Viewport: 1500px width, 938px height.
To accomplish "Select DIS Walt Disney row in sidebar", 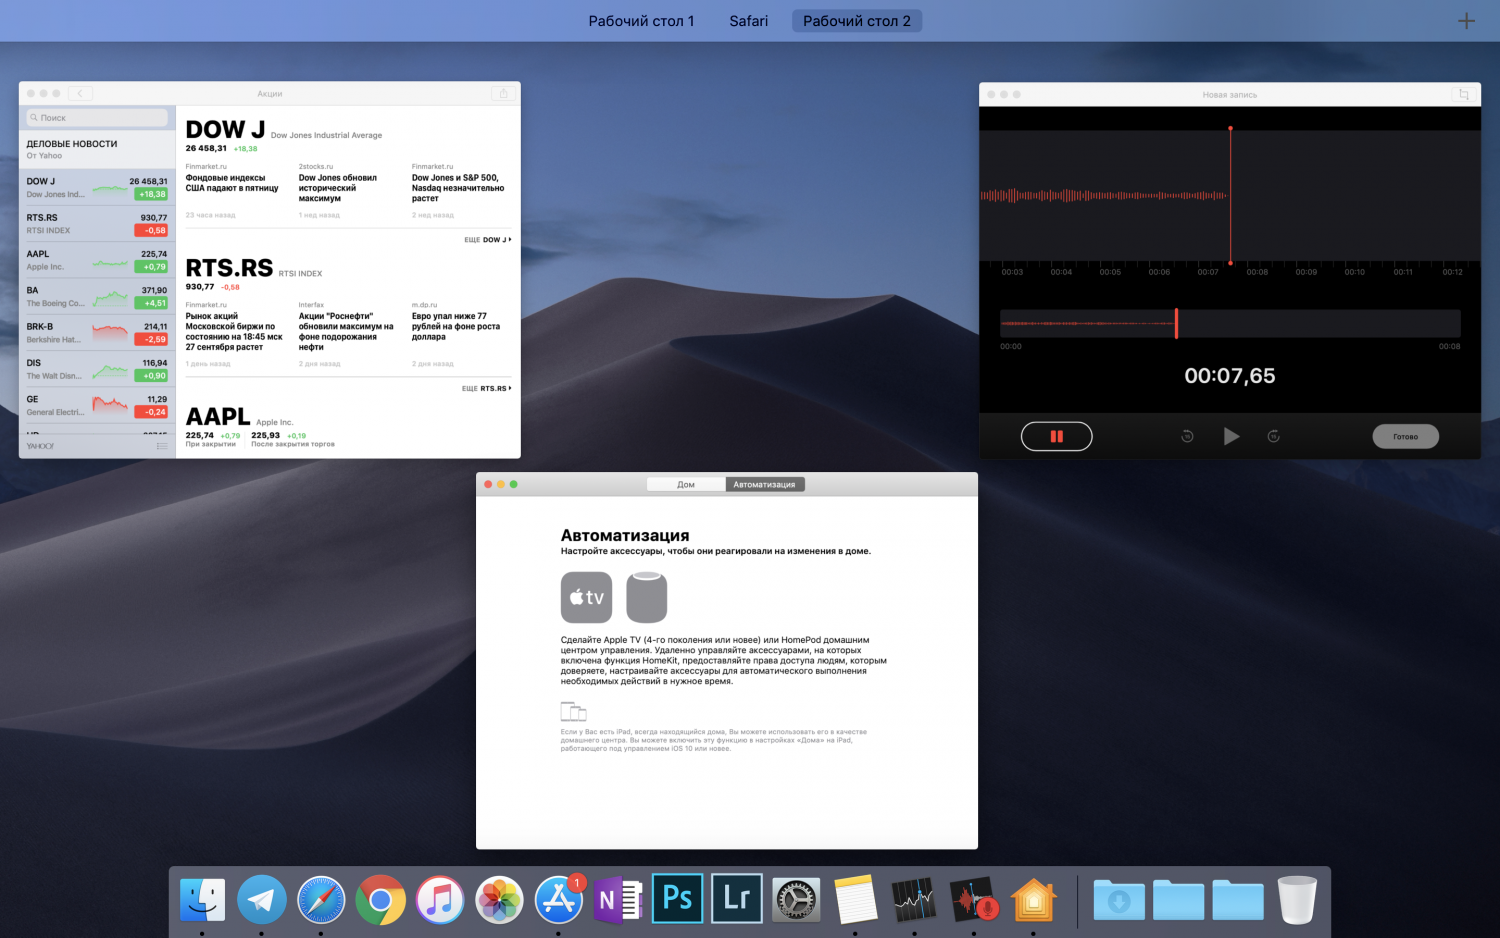I will point(97,369).
